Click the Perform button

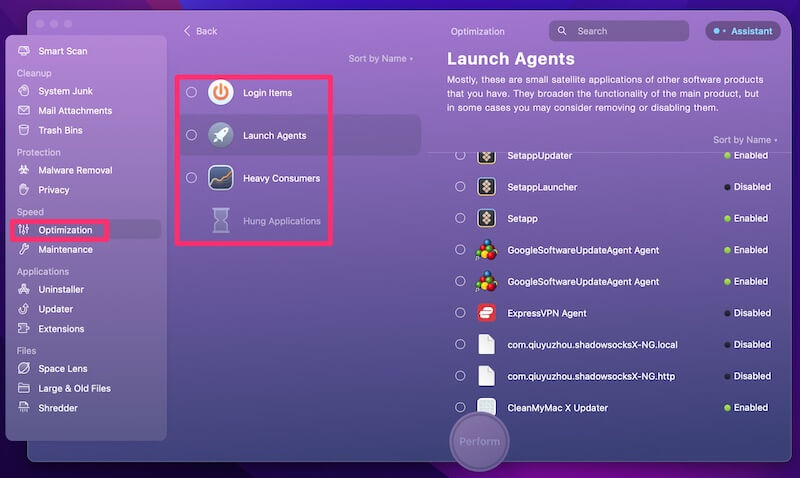click(479, 441)
